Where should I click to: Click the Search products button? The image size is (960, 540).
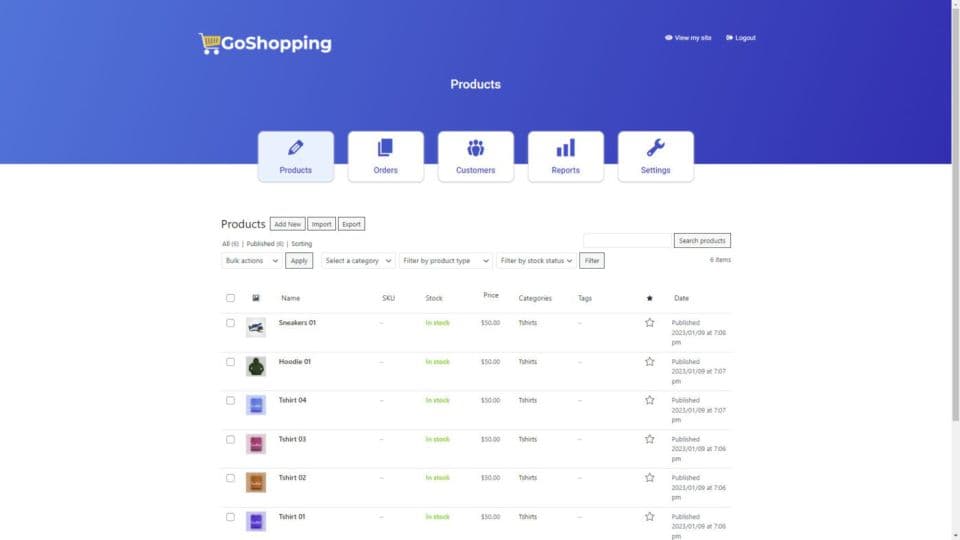coord(702,241)
